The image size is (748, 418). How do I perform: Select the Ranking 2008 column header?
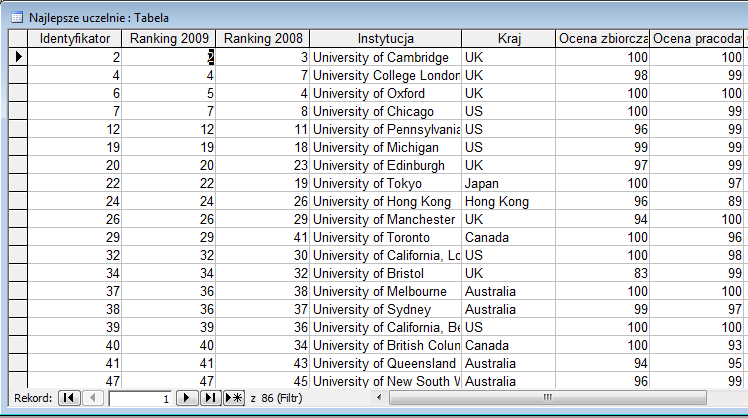(x=263, y=39)
